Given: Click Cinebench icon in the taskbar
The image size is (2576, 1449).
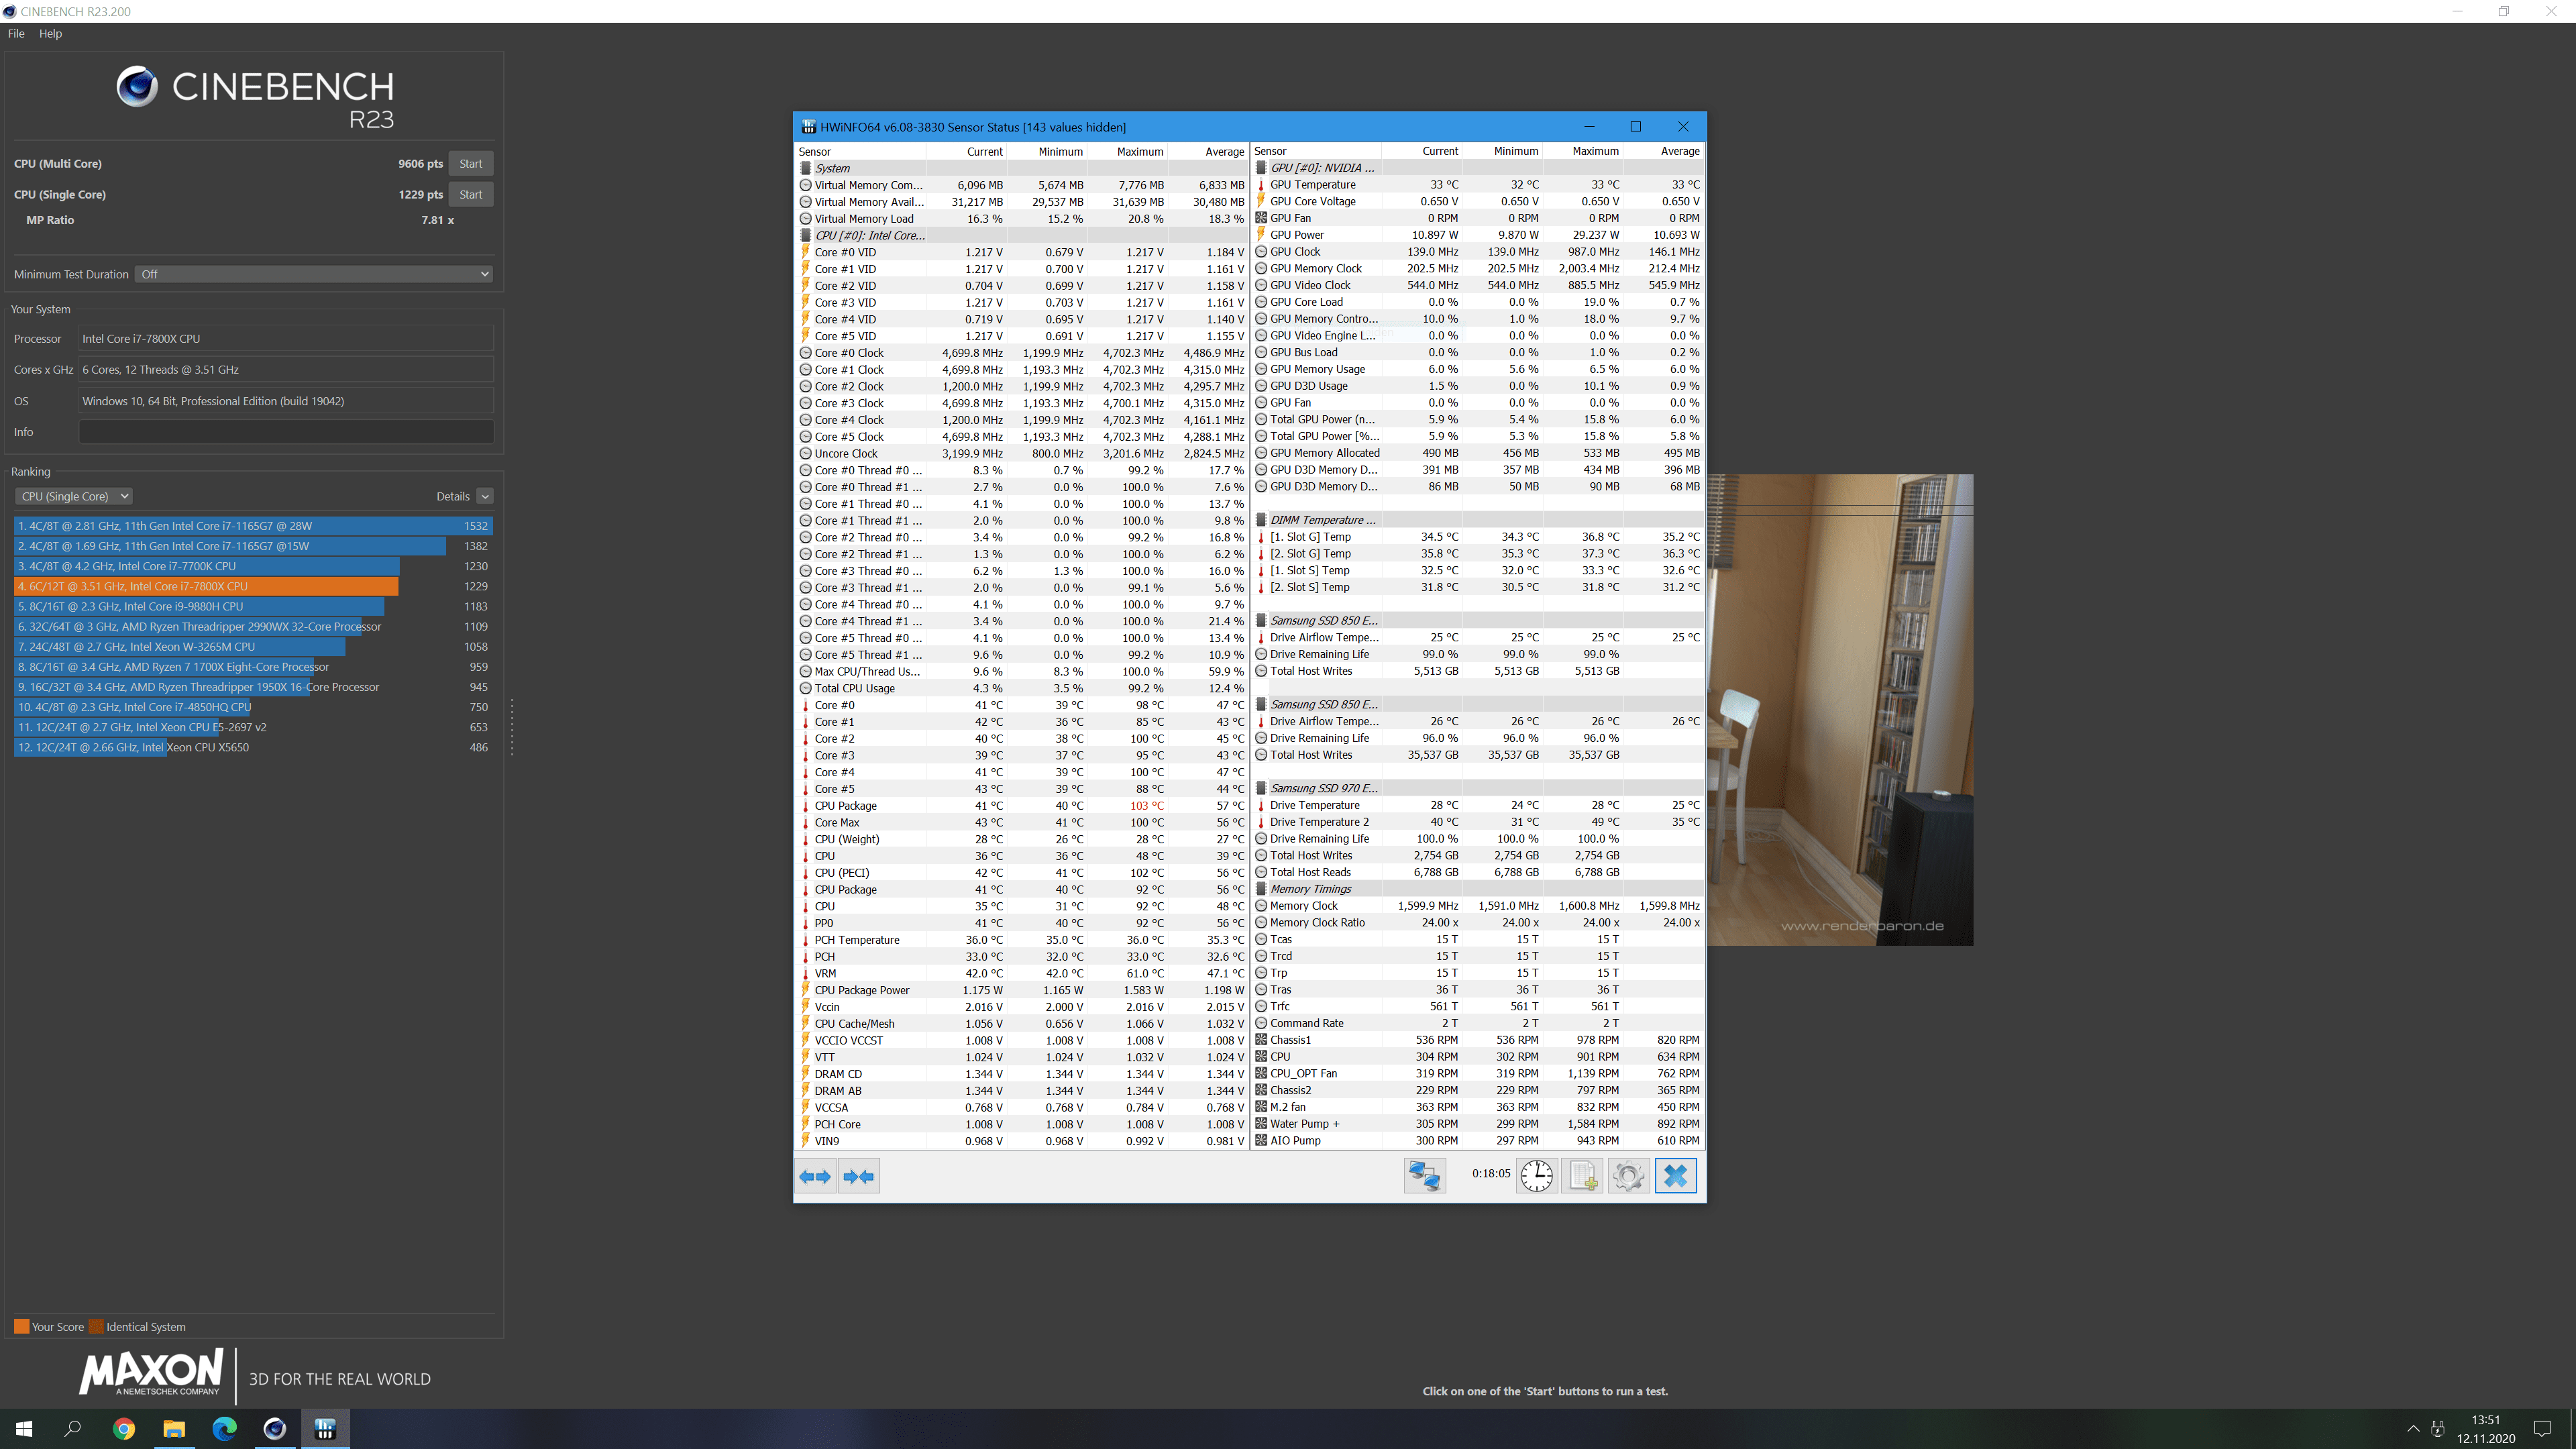Looking at the screenshot, I should click(275, 1428).
